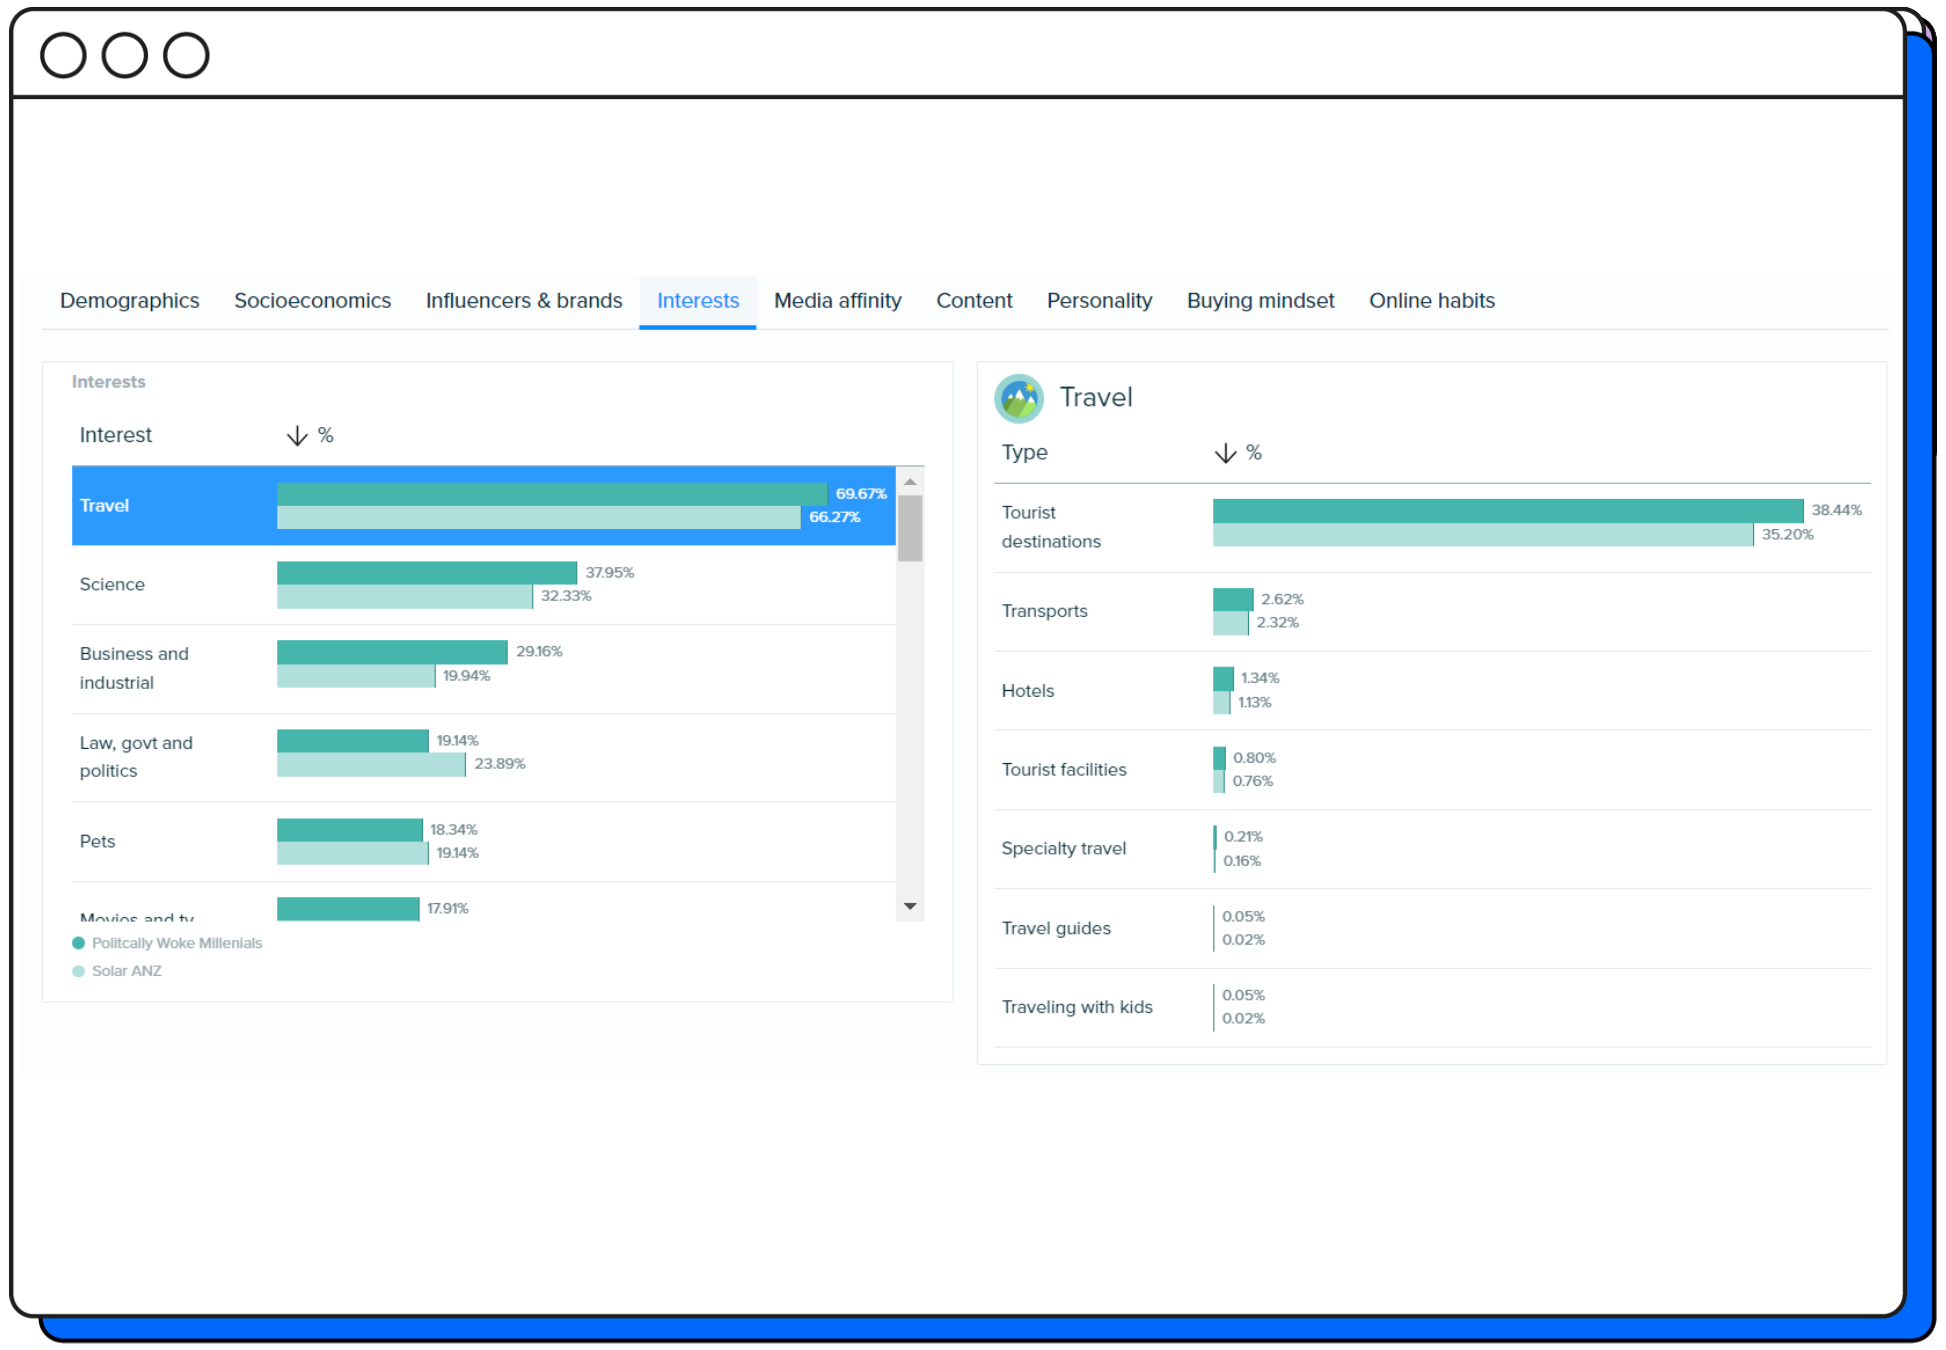
Task: Toggle Politcally Woke Millenials legend dot
Action: 79,943
